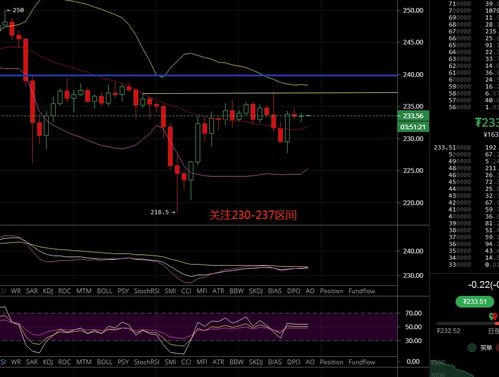This screenshot has width=499, height=377.
Task: Click the blue horizontal line at 240.00
Action: click(199, 75)
